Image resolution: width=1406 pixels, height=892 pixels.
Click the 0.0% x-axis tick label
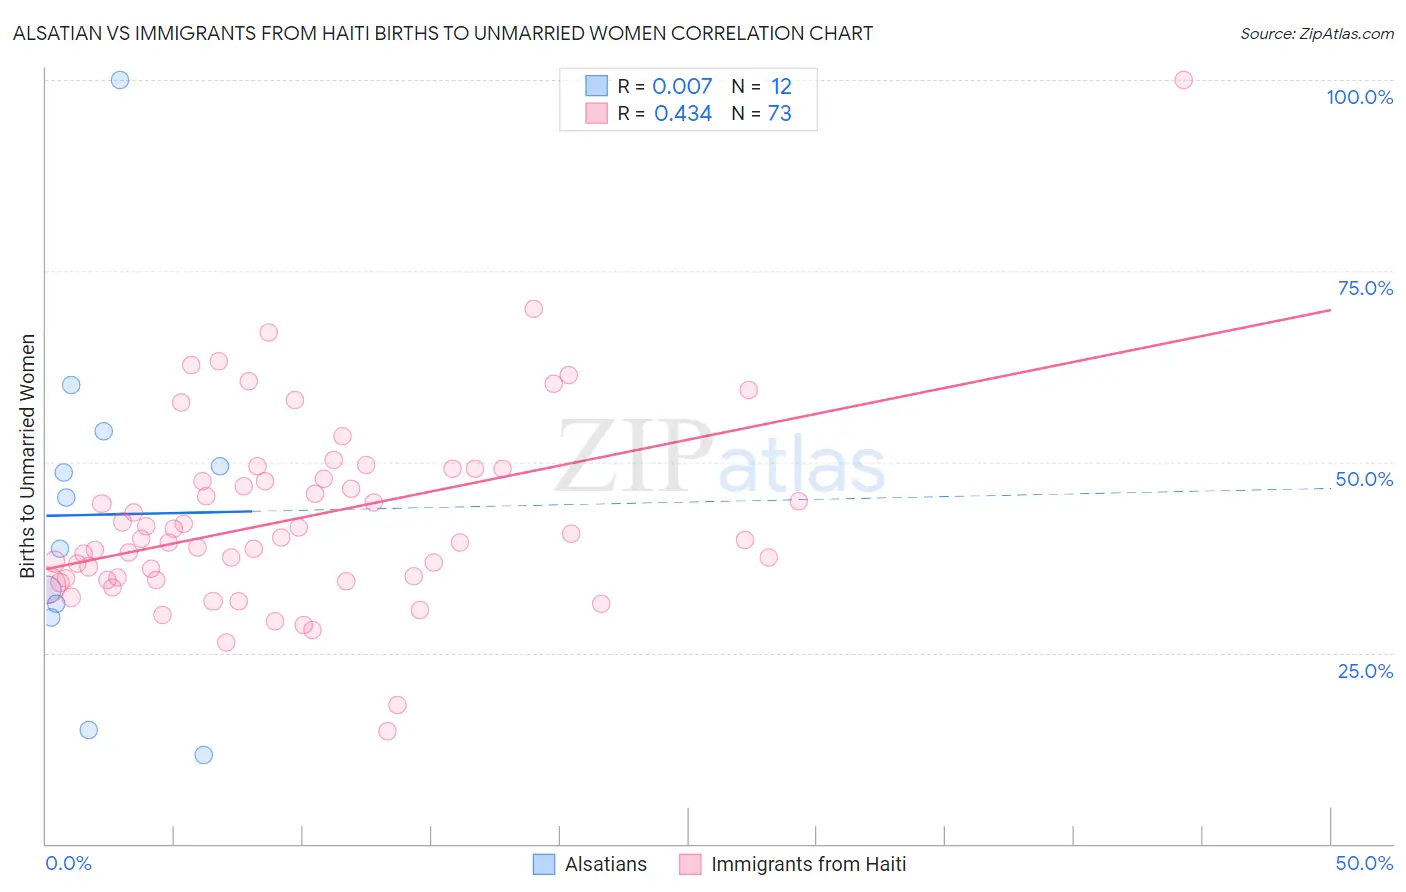click(68, 863)
